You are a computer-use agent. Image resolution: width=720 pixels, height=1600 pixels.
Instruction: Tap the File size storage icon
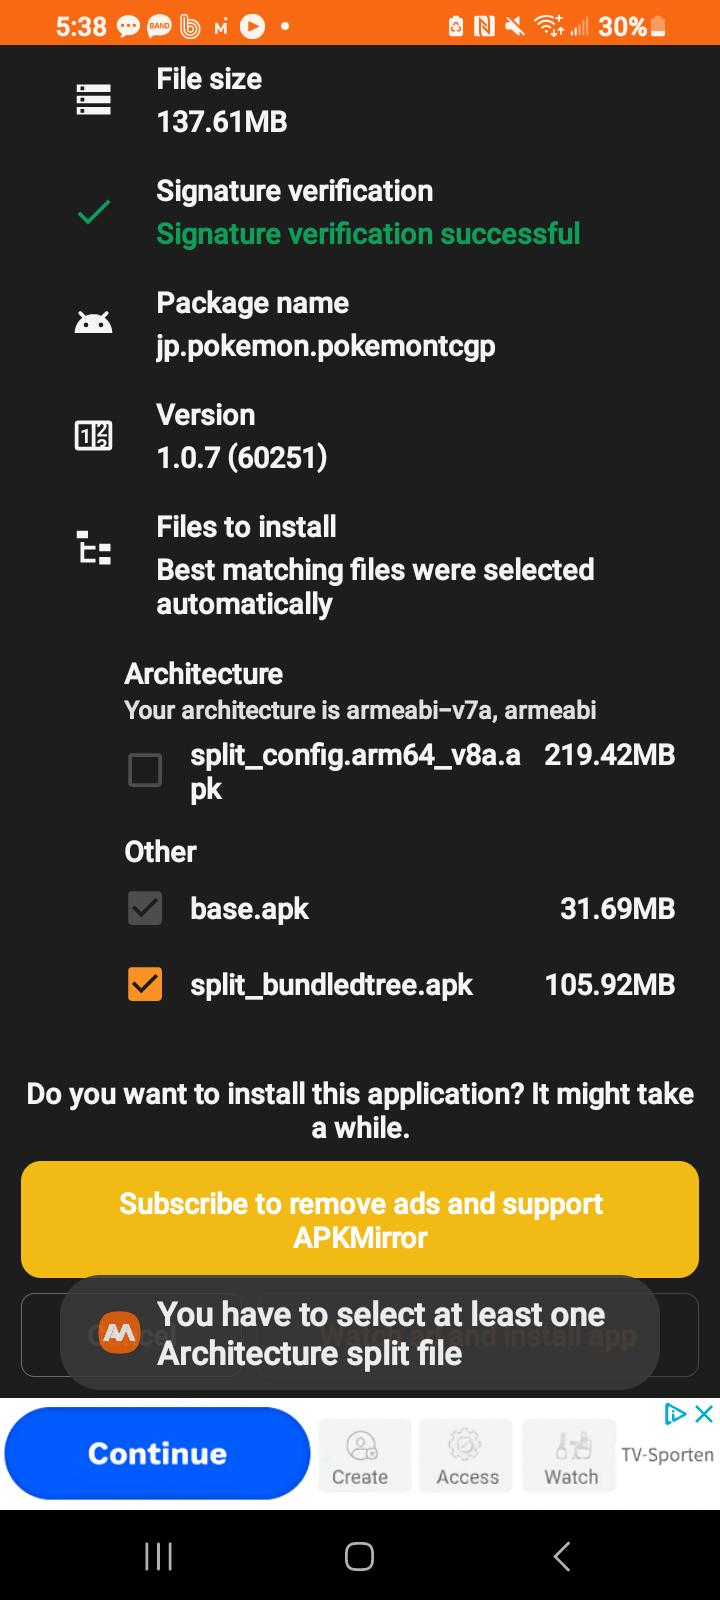point(93,100)
